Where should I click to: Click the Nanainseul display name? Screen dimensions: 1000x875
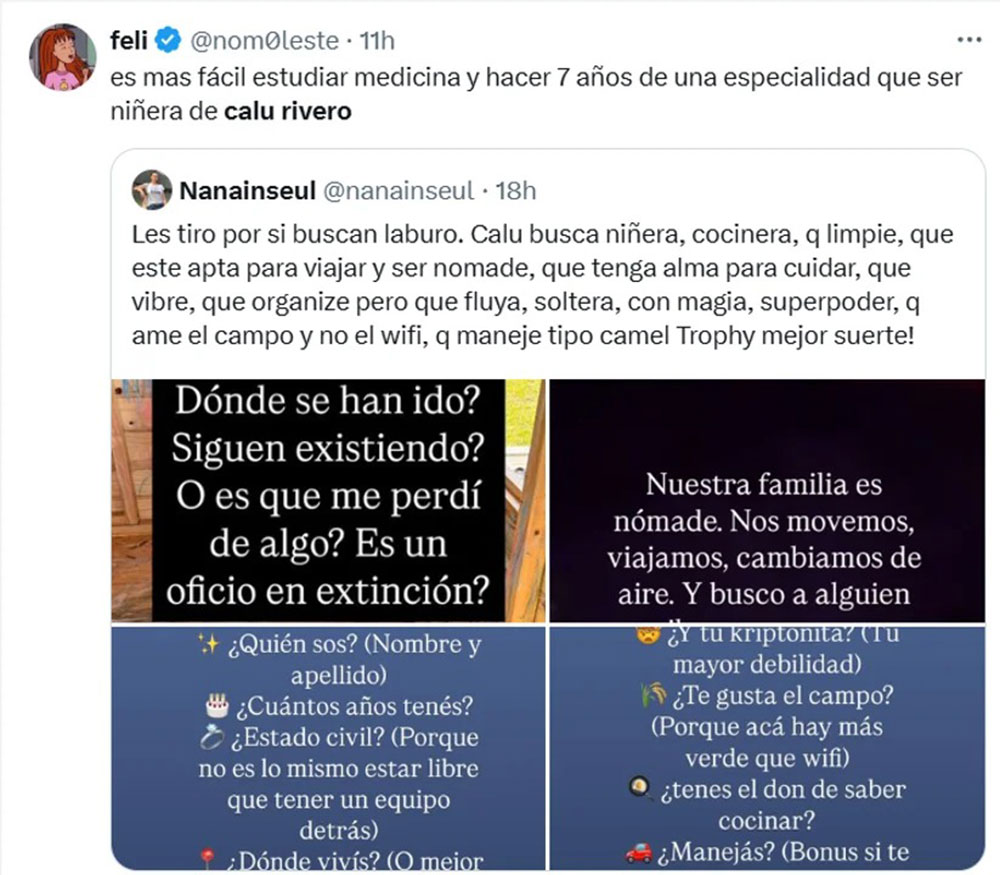(x=245, y=189)
